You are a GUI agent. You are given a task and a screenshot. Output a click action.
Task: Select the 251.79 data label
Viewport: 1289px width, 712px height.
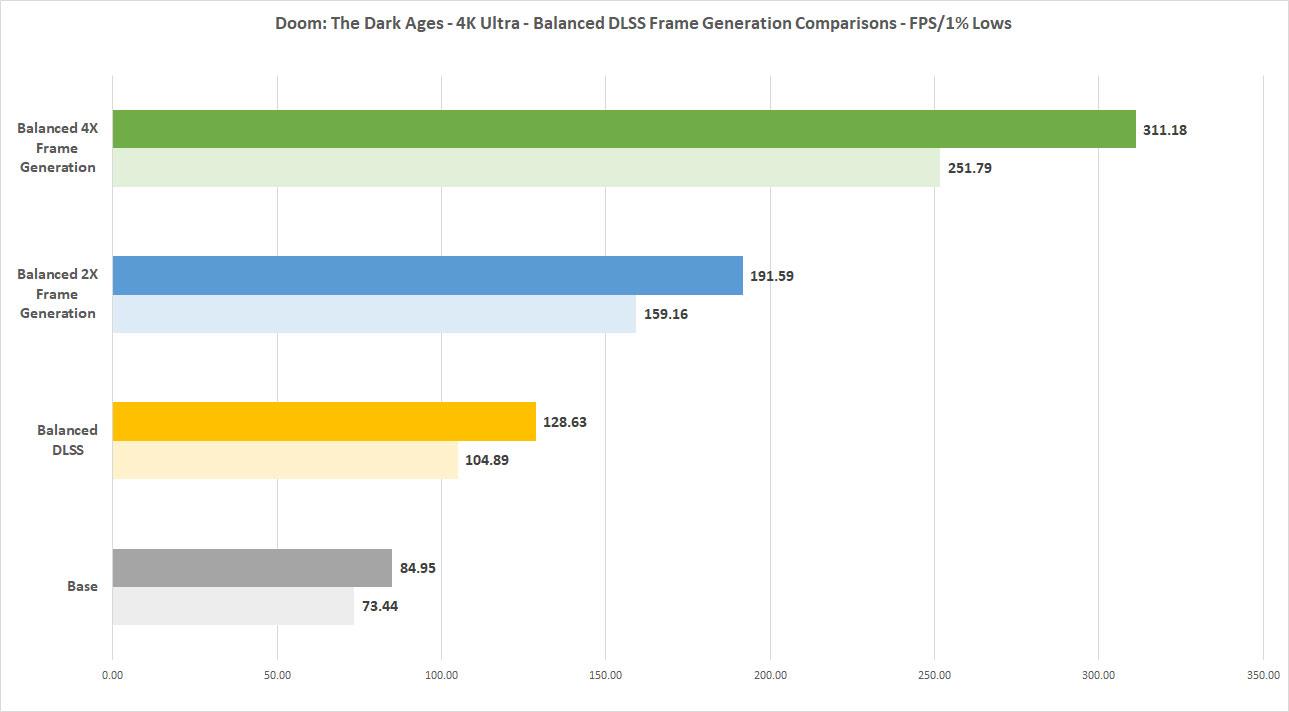[x=970, y=168]
